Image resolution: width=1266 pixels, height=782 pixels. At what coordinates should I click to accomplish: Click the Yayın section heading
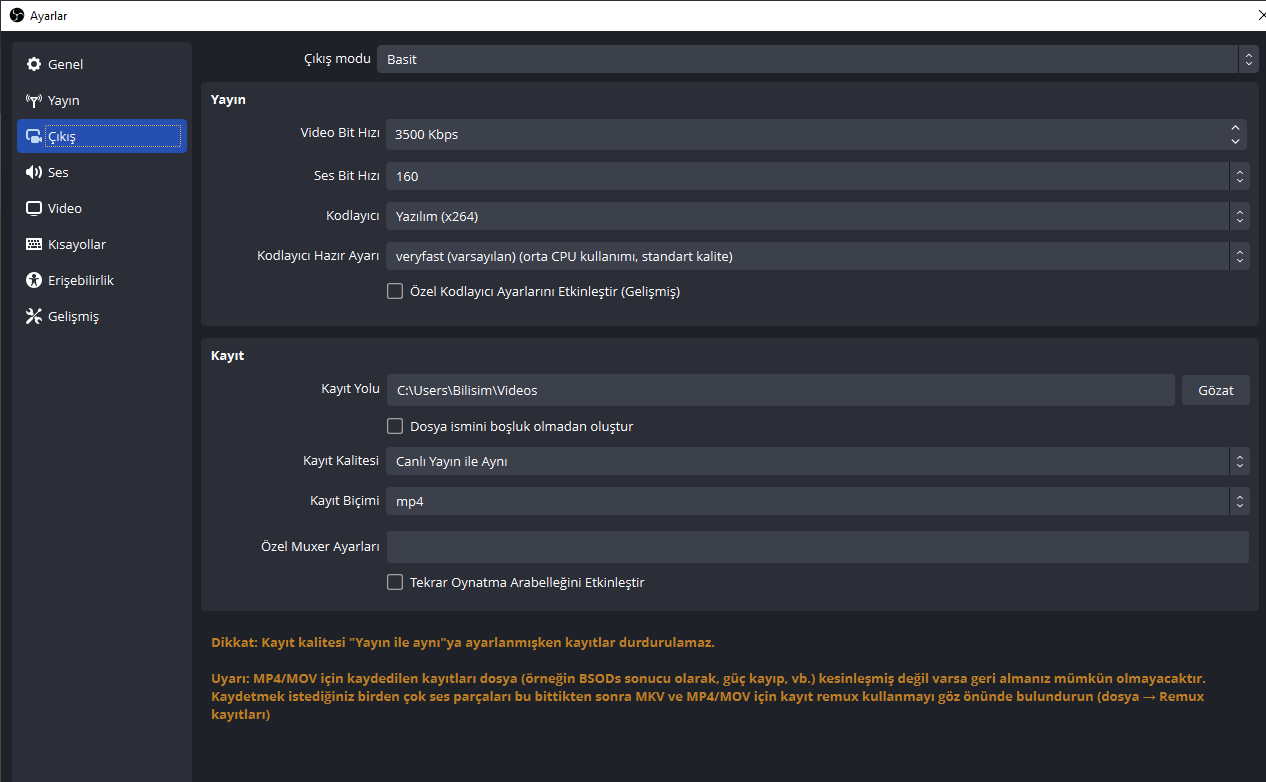click(228, 99)
